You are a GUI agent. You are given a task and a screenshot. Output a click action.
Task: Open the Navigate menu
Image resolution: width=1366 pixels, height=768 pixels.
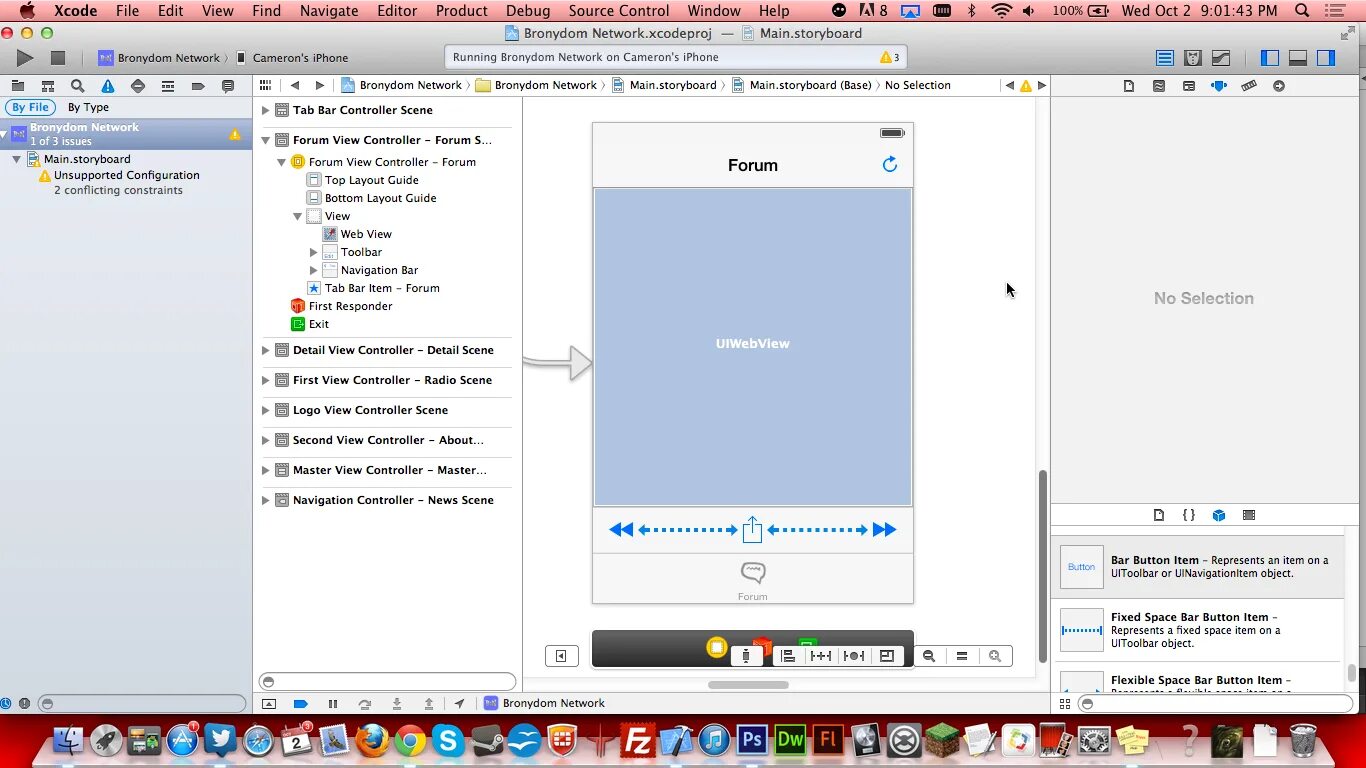coord(329,11)
